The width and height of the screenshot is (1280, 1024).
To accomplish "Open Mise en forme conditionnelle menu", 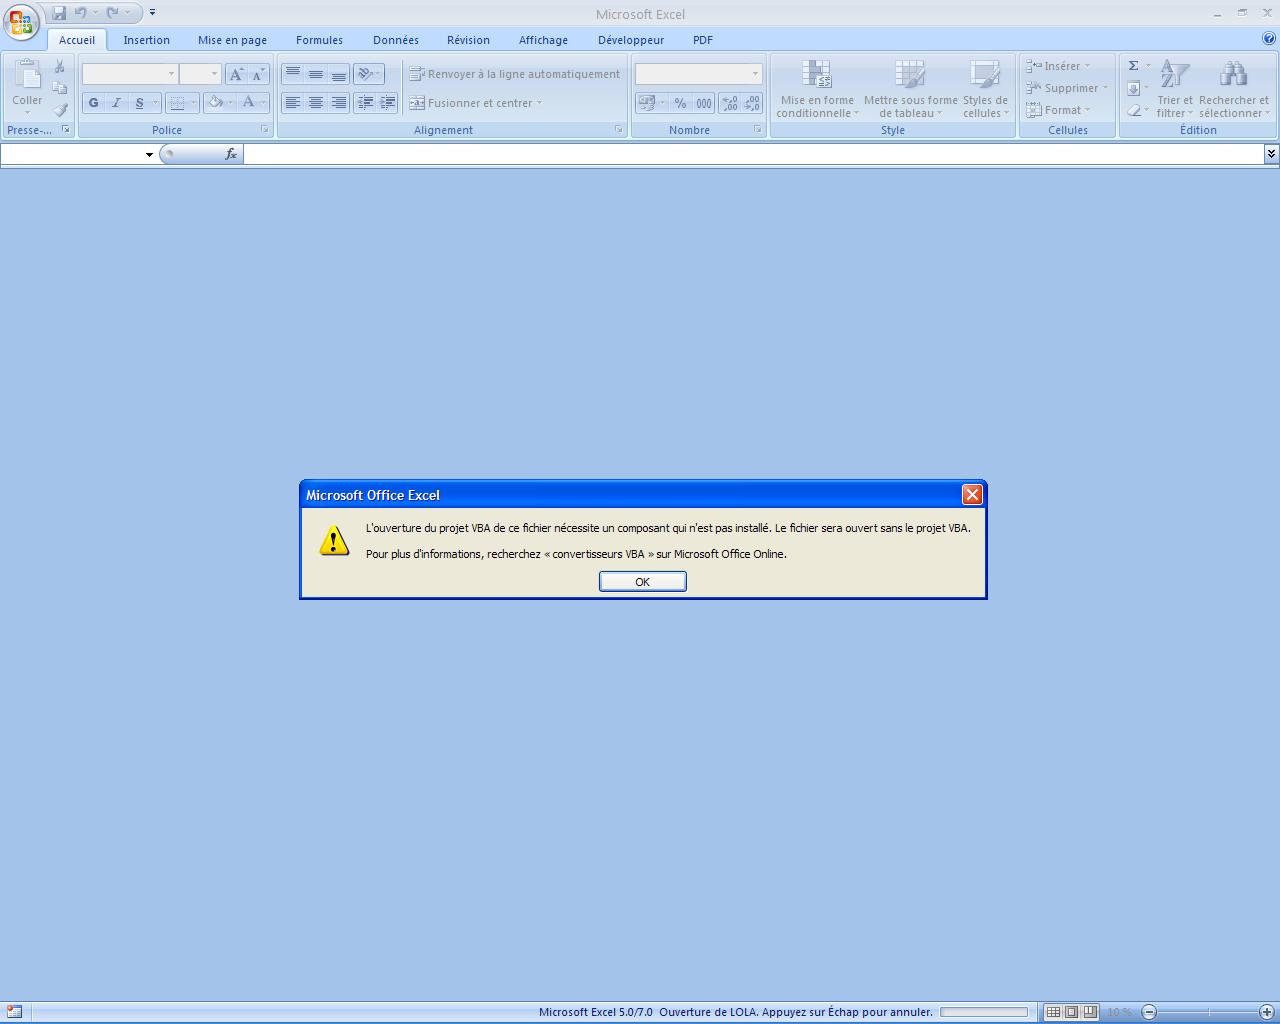I will point(817,89).
